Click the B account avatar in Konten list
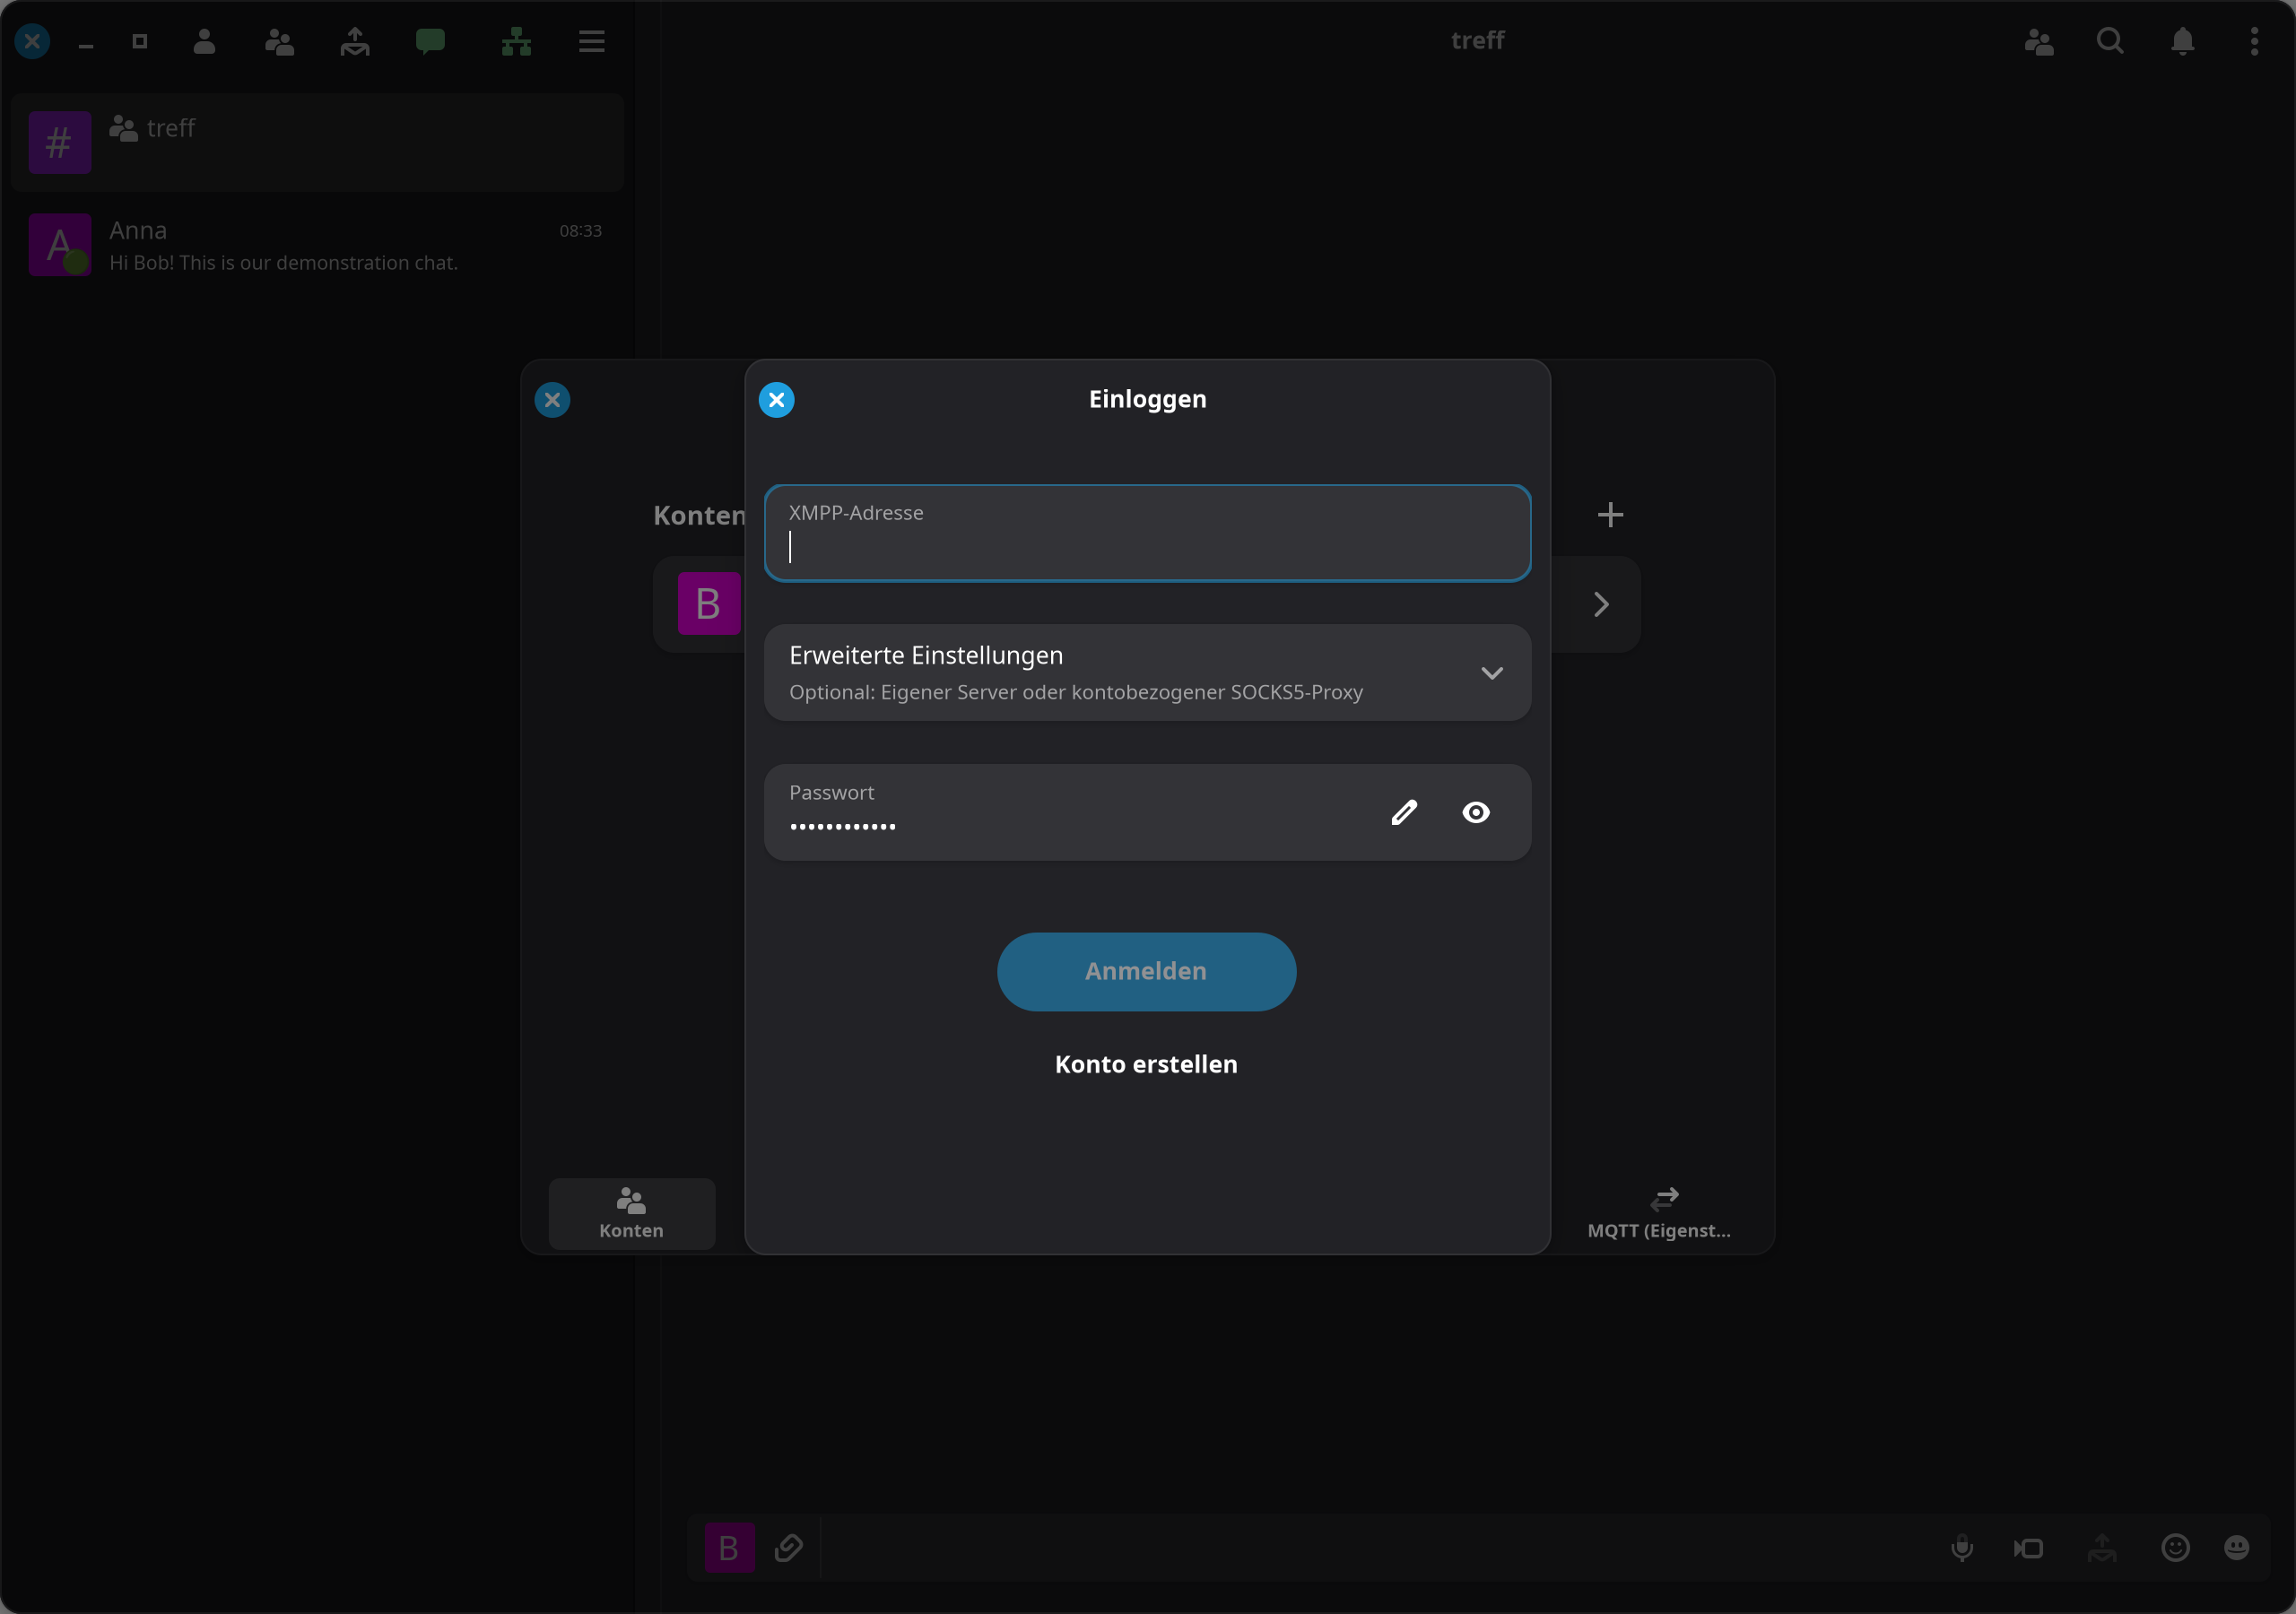 click(709, 604)
